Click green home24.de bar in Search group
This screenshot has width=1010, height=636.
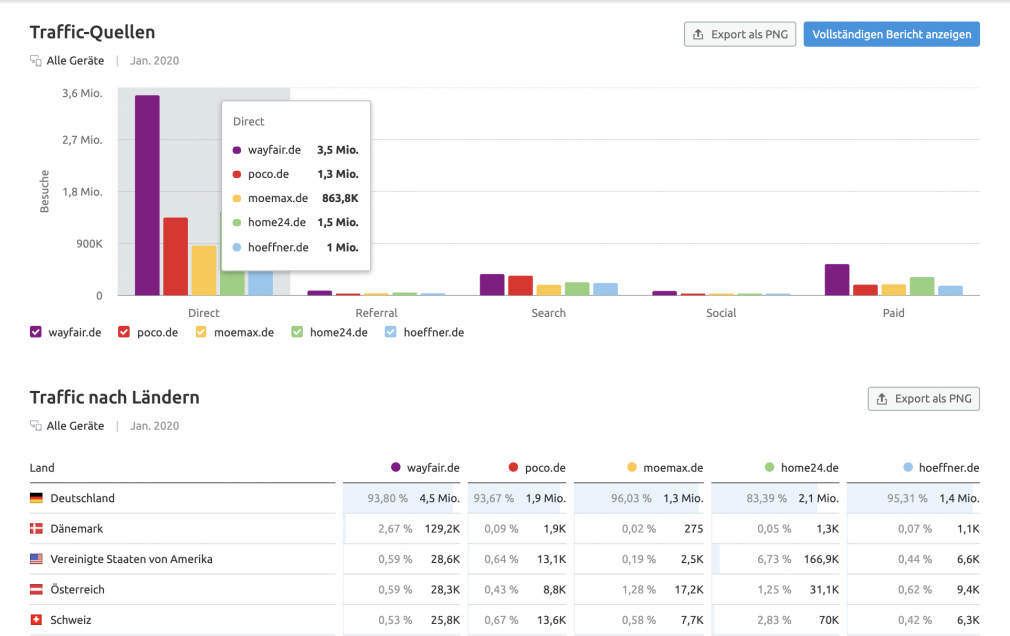(577, 289)
